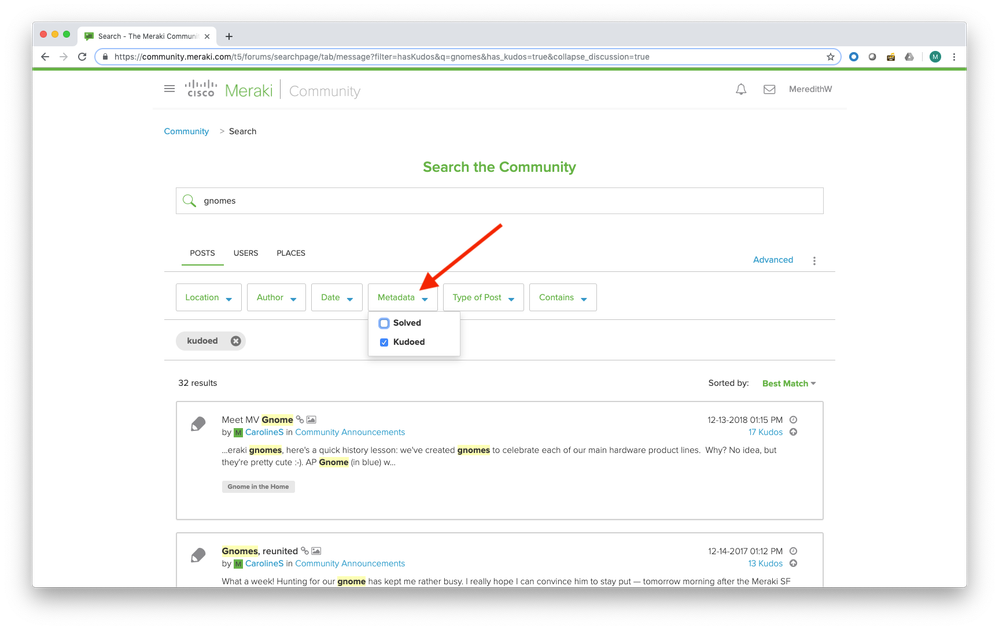The width and height of the screenshot is (999, 630).
Task: Uncheck the Kudoed checkbox
Action: (x=384, y=342)
